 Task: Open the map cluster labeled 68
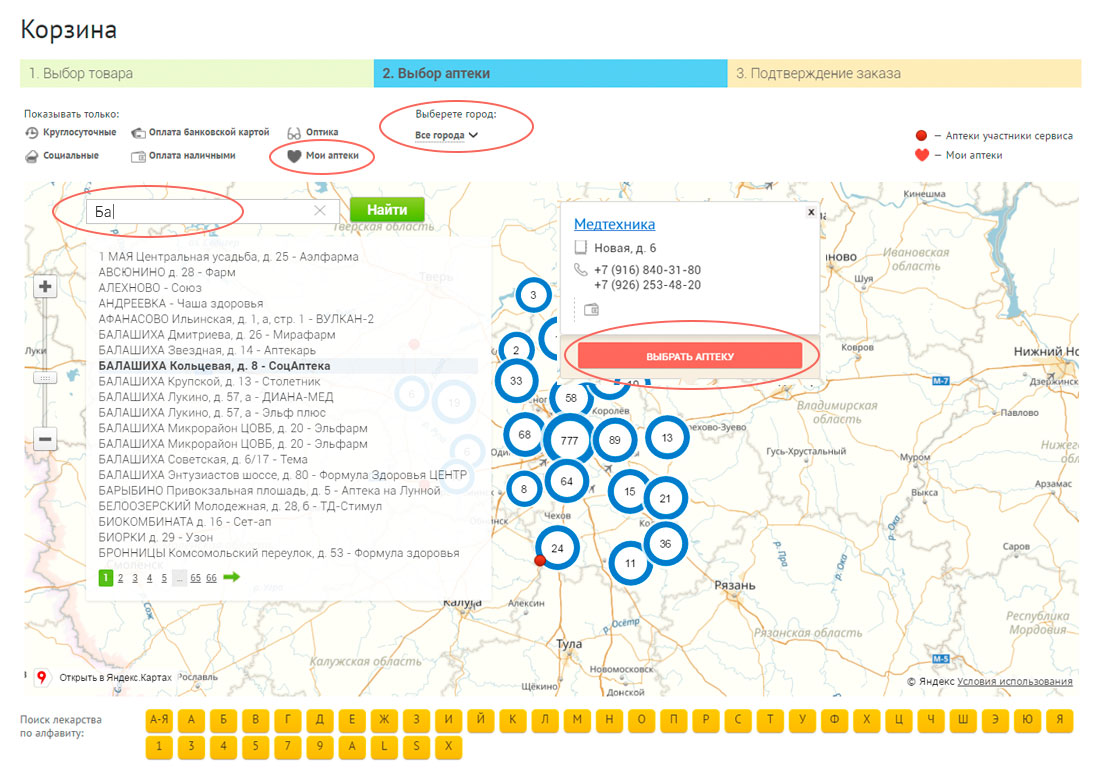pos(525,435)
